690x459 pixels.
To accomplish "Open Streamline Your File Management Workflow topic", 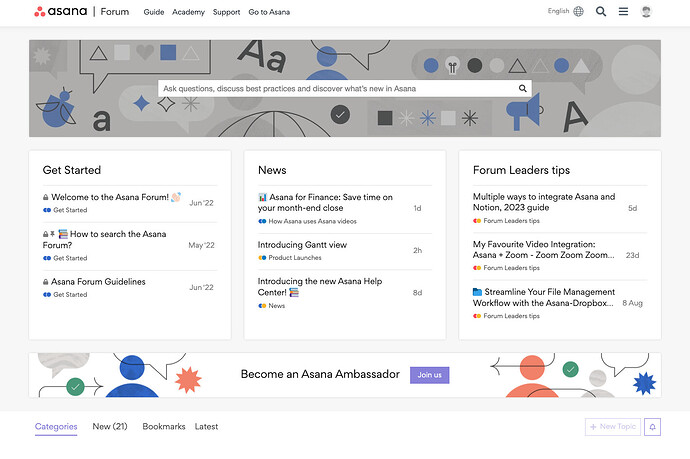I will pyautogui.click(x=544, y=297).
